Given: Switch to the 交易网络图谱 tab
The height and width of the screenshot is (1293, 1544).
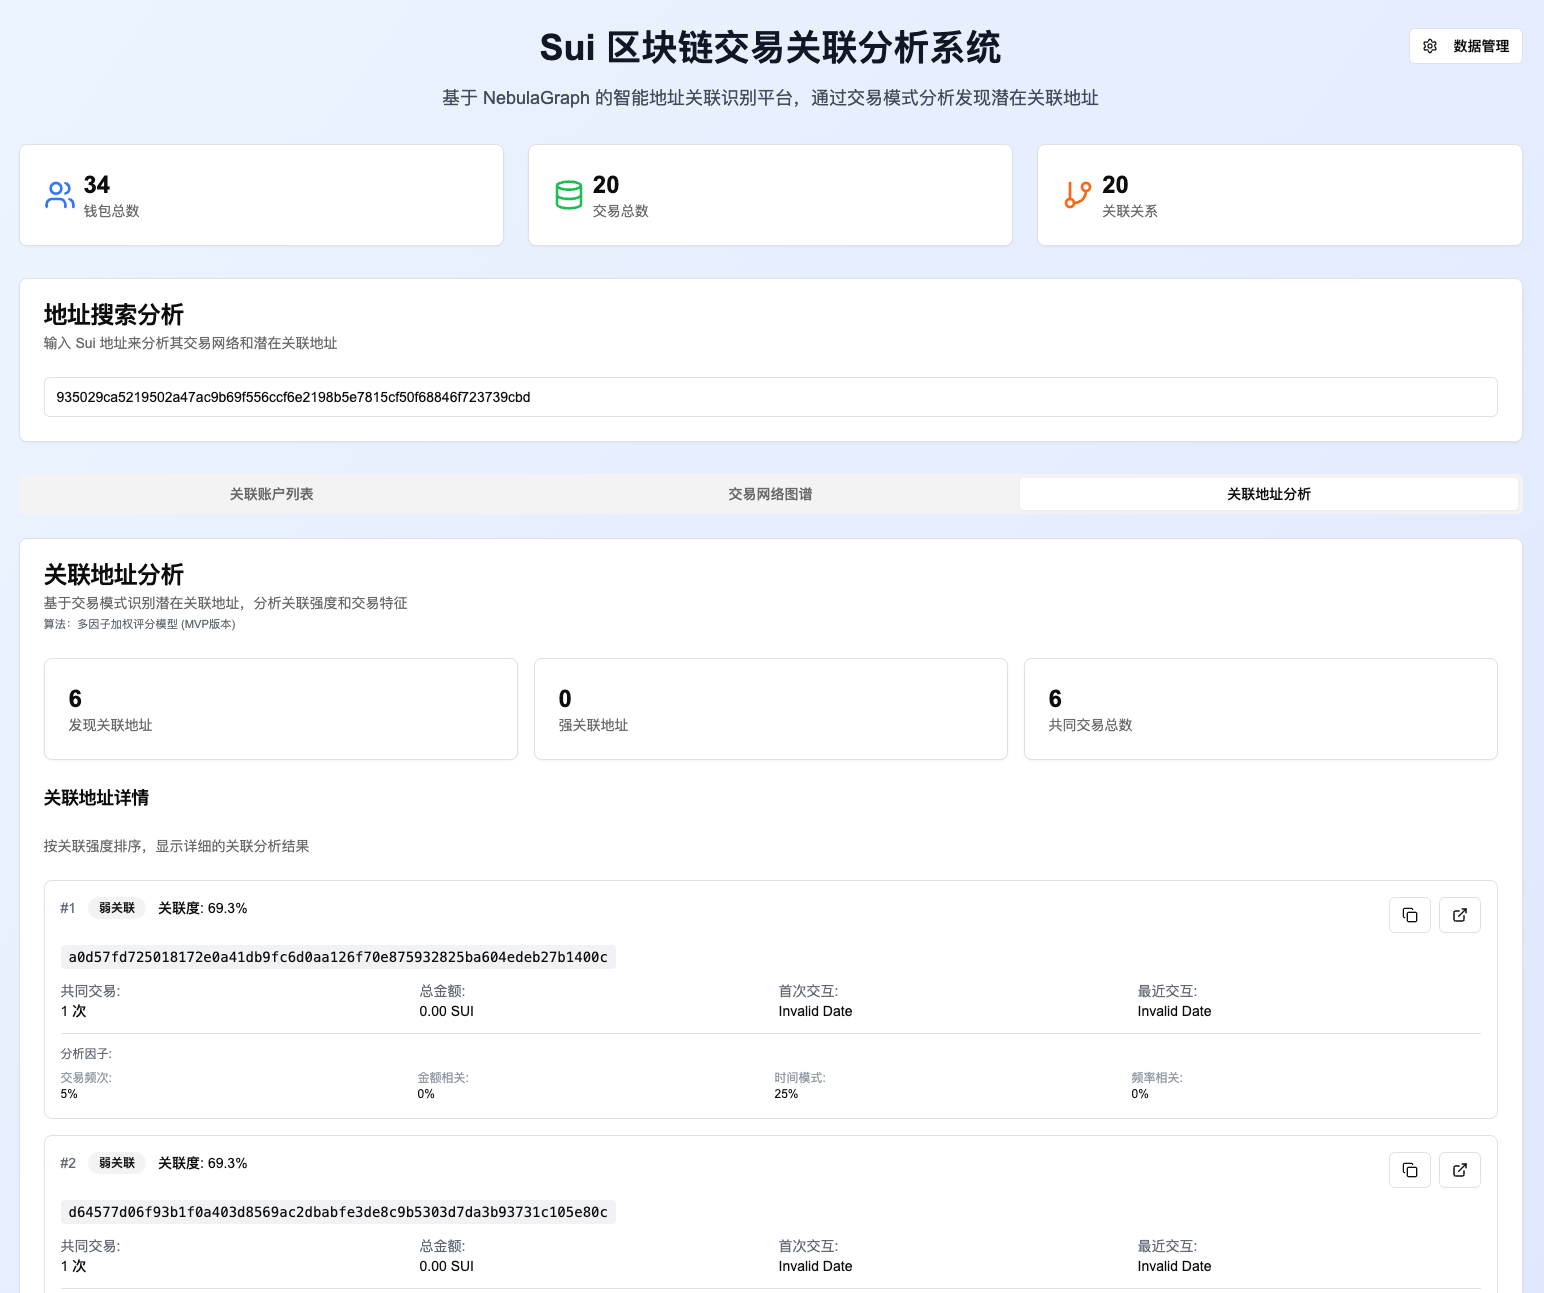Looking at the screenshot, I should click(770, 493).
